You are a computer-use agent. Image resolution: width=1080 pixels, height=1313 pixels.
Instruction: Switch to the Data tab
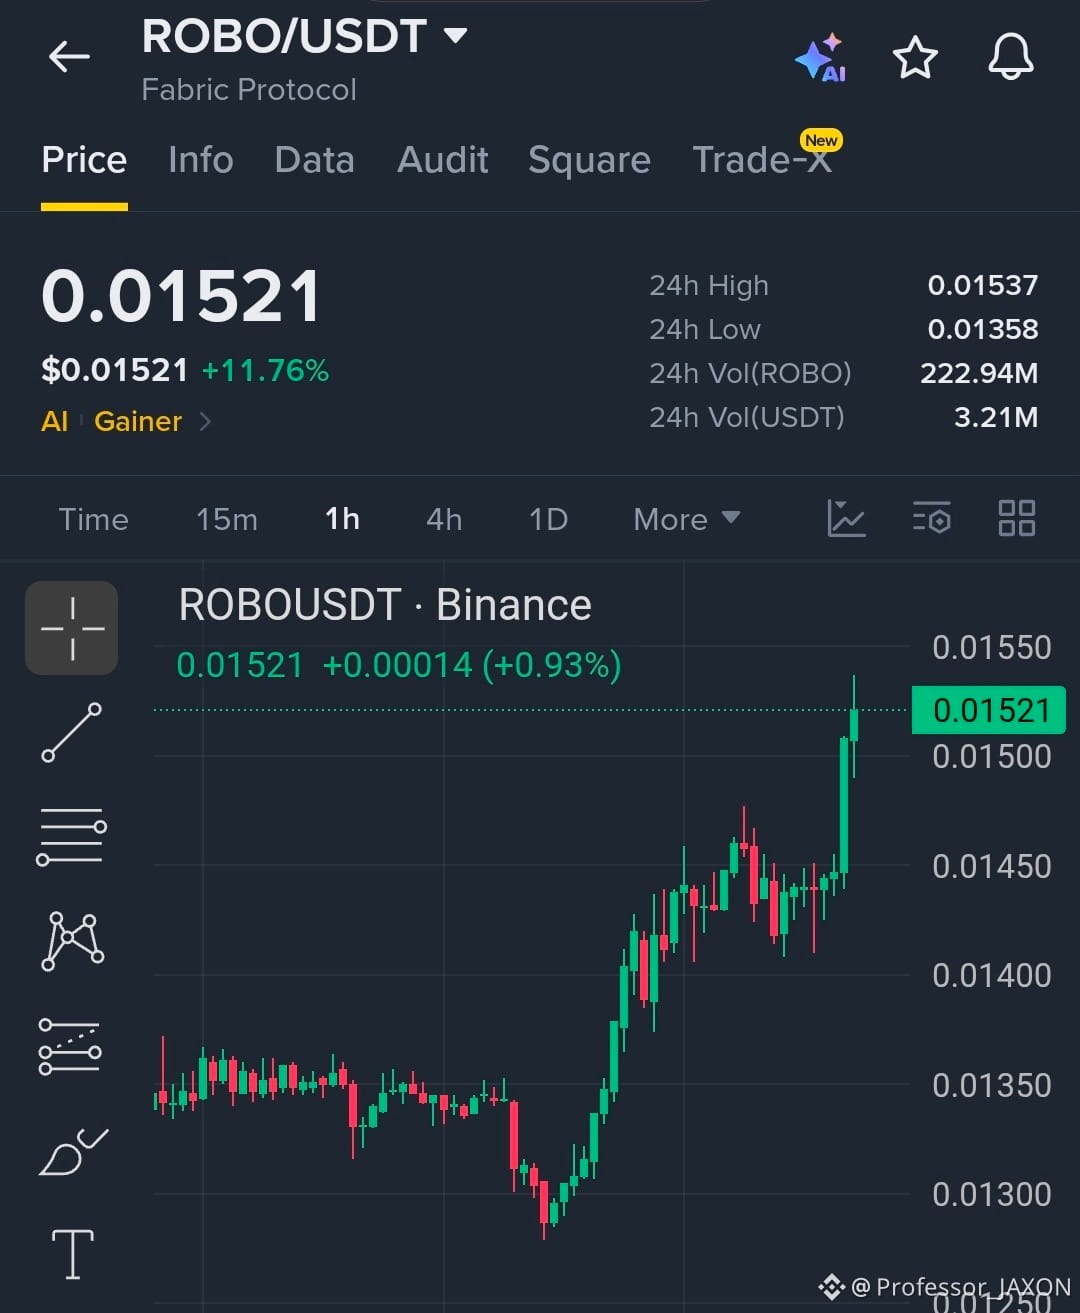click(314, 160)
